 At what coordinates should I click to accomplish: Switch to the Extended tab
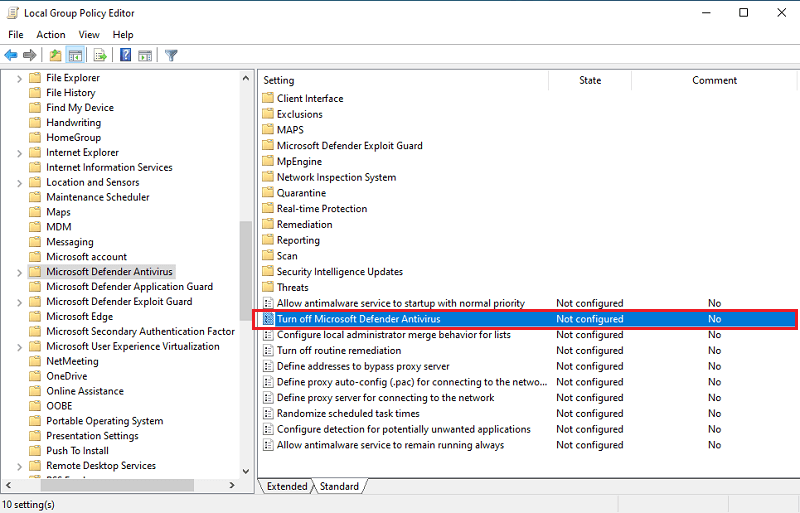287,486
